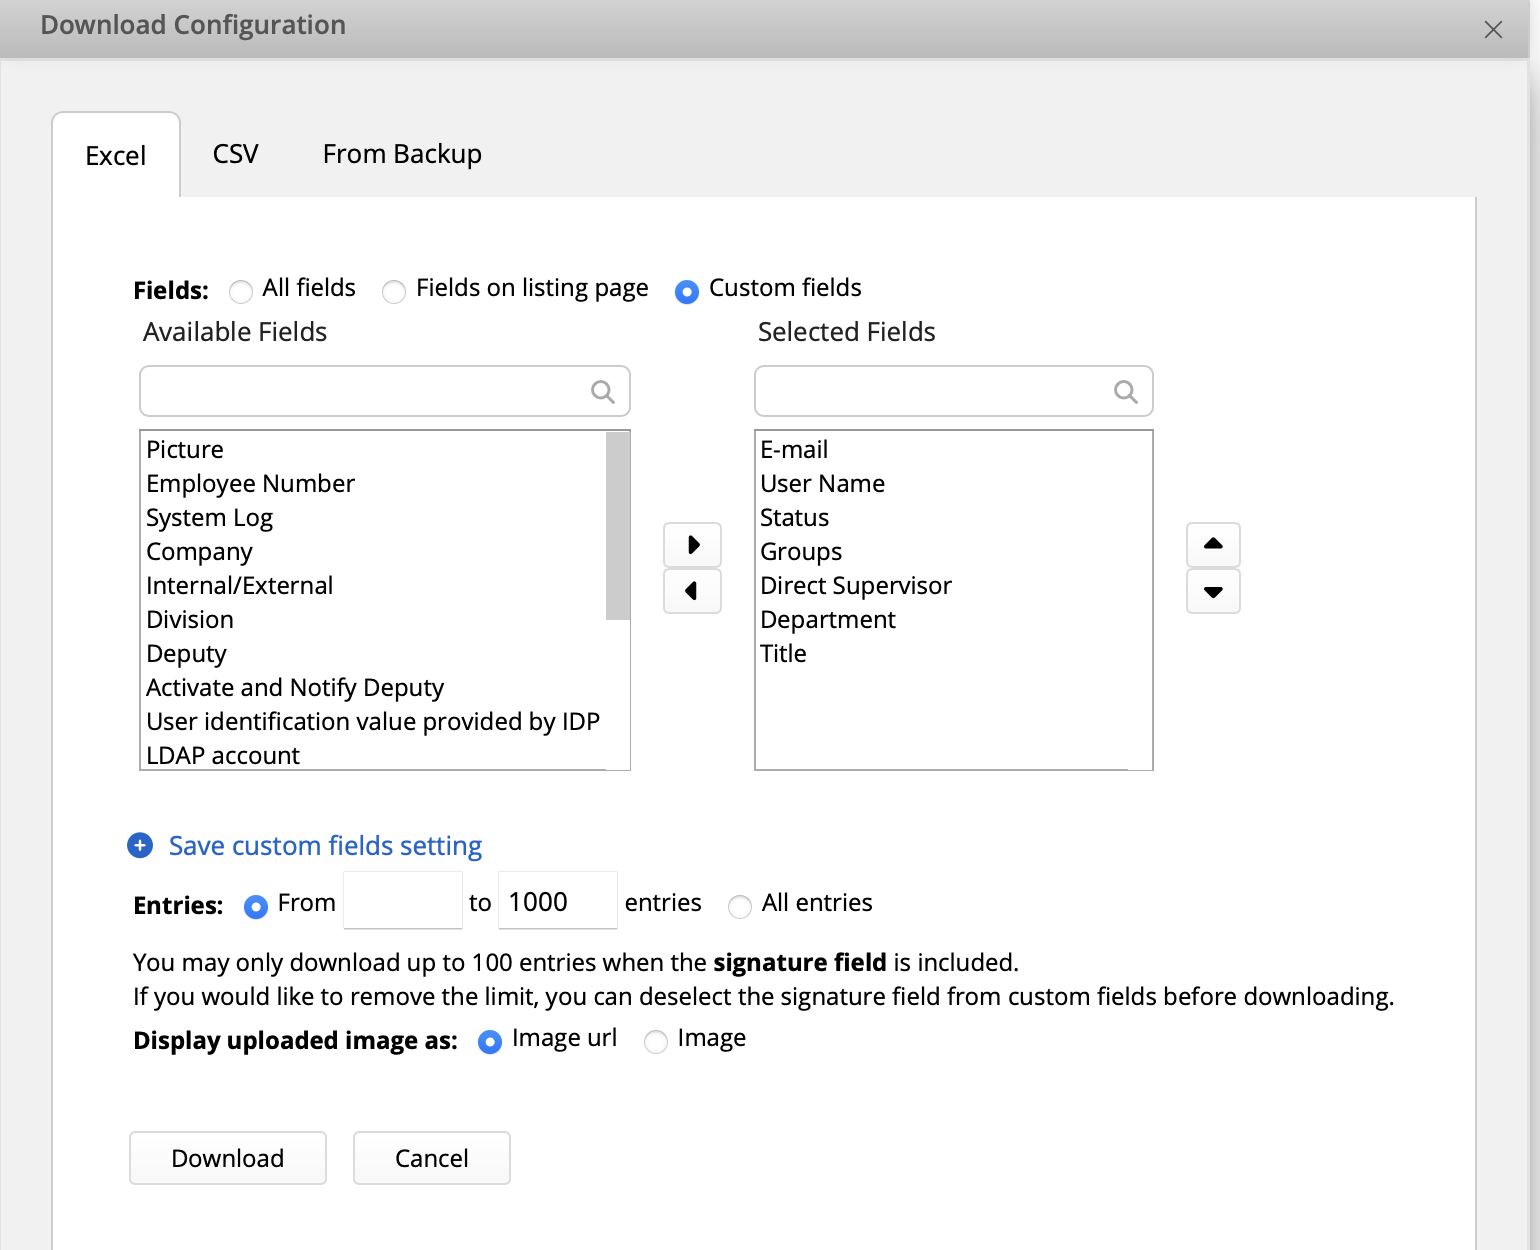Click the move-right arrow to add a field
The height and width of the screenshot is (1250, 1540).
point(692,545)
